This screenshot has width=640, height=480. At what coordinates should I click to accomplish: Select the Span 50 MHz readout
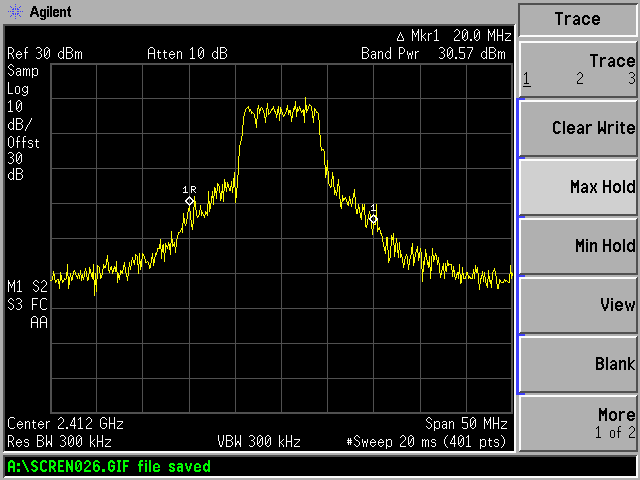[467, 423]
